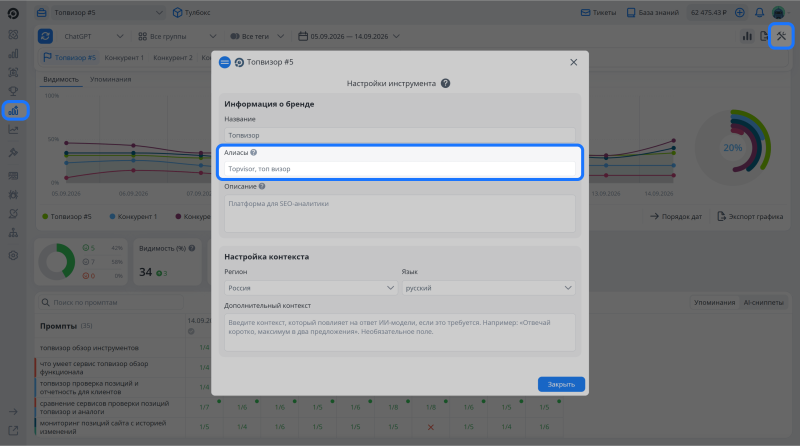Click the Экспорт графика button
The image size is (800, 446).
(750, 216)
